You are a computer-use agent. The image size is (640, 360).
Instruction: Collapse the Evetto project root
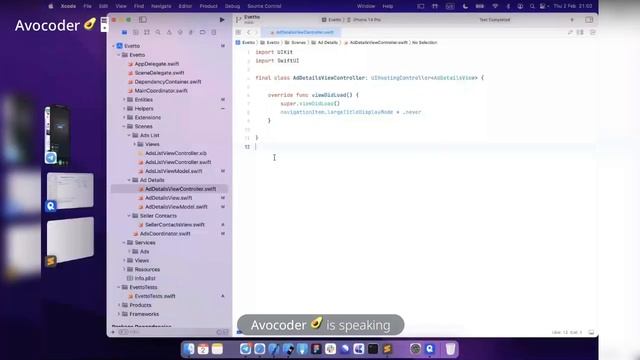pyautogui.click(x=114, y=46)
